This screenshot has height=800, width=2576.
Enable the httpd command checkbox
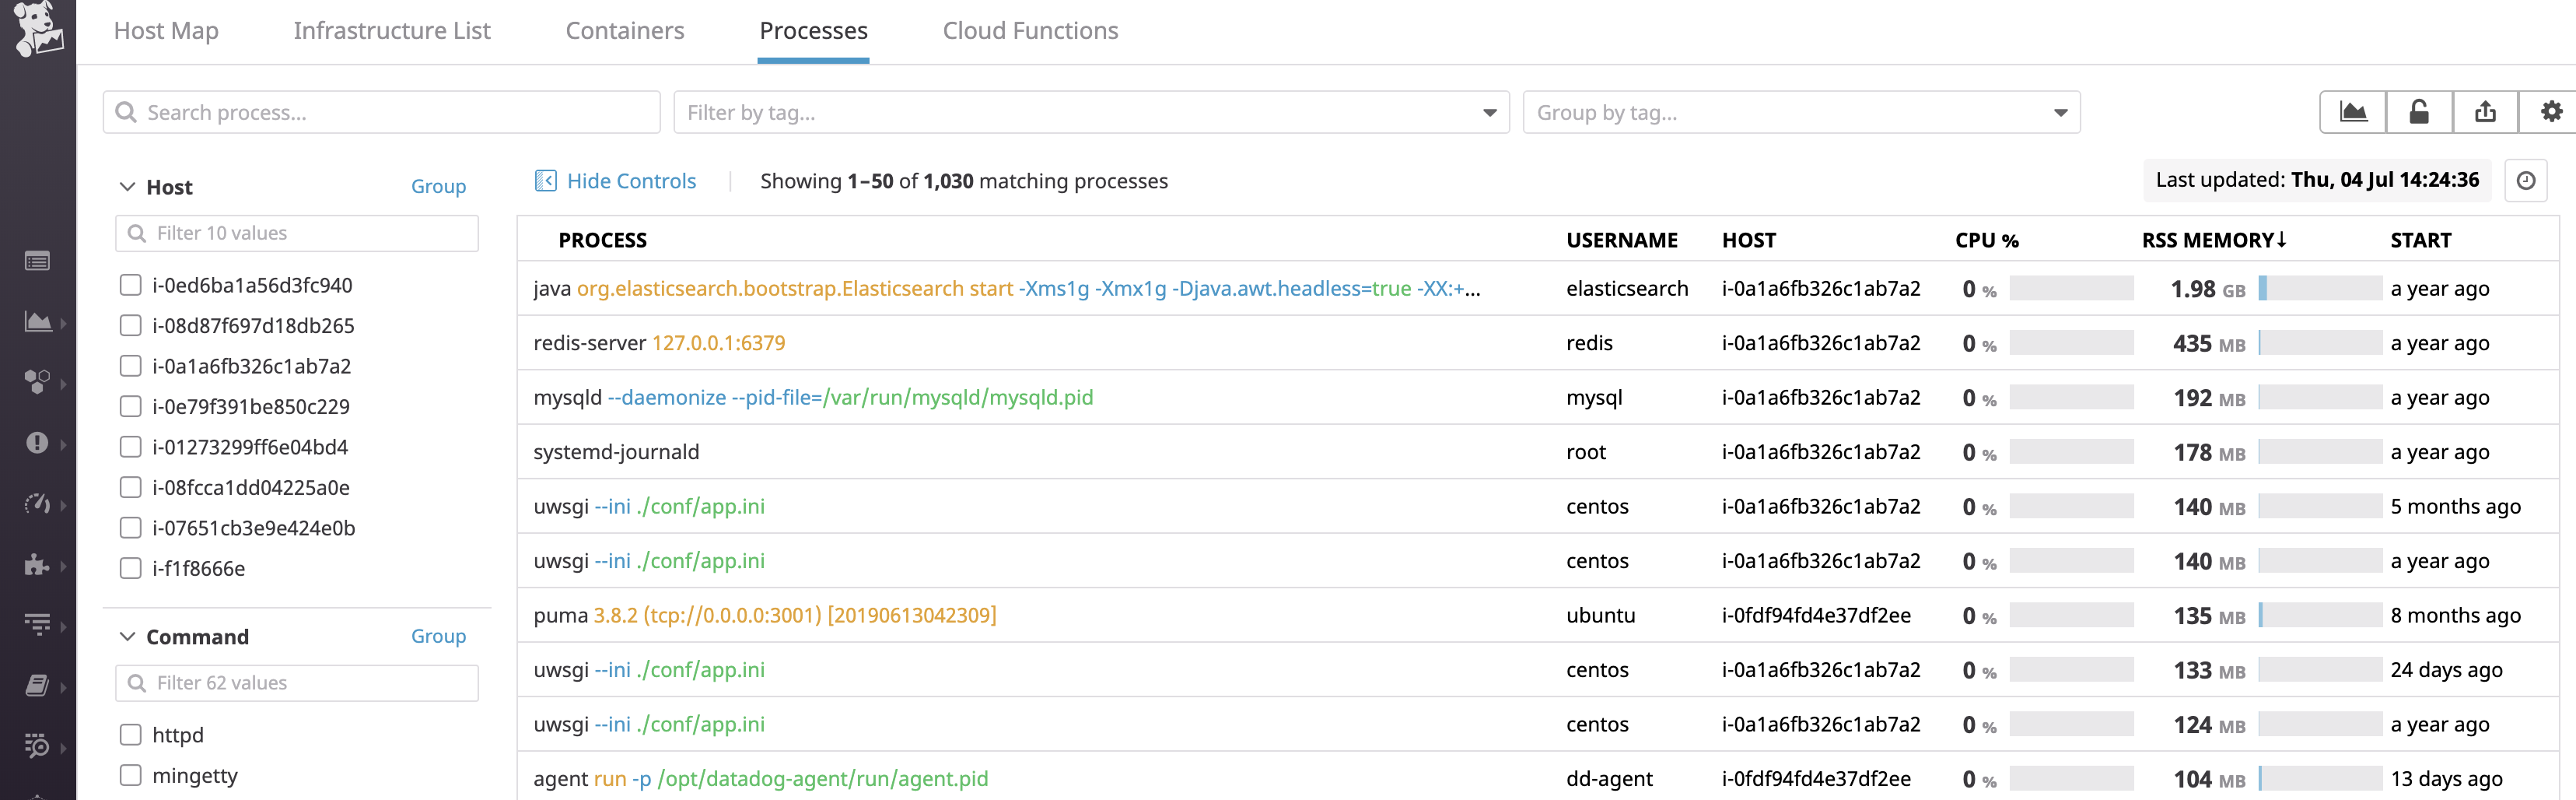131,735
